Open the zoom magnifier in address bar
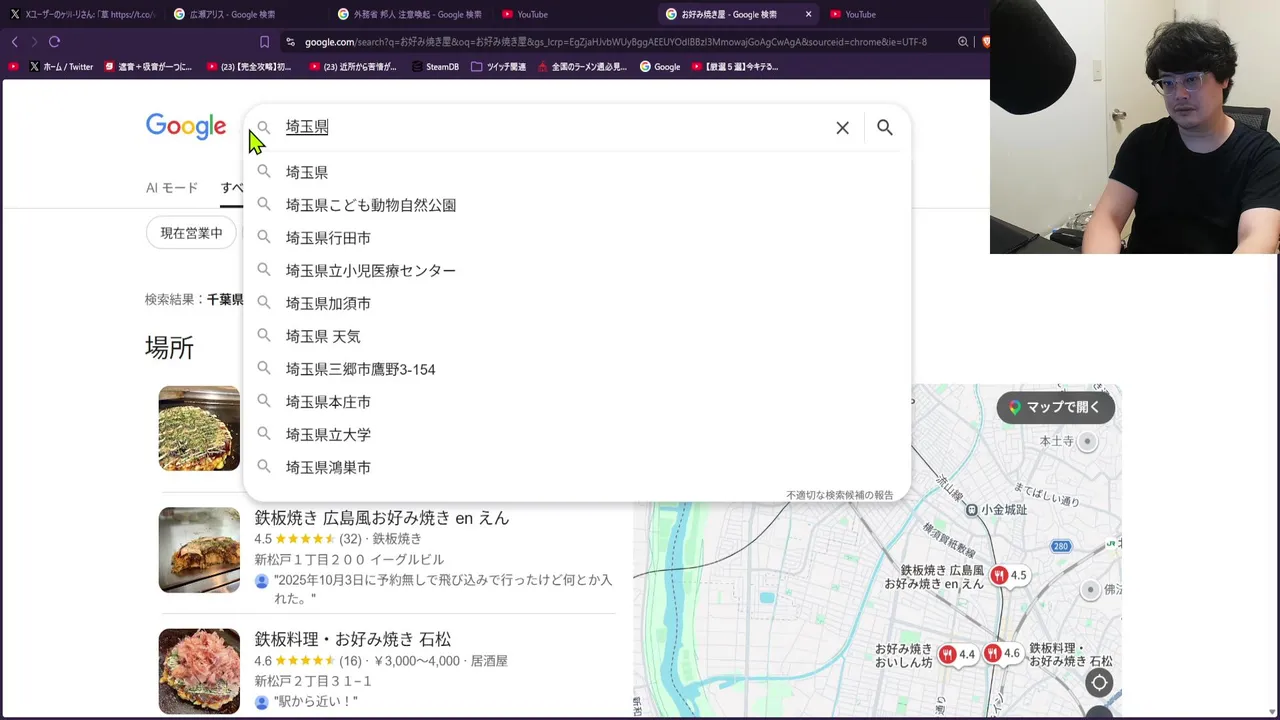Screen dimensions: 1280x720 963,42
